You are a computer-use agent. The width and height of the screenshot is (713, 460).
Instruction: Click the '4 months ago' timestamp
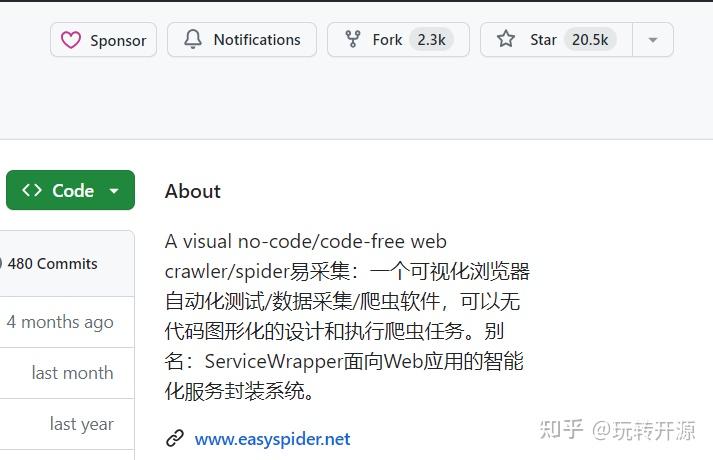coord(60,322)
